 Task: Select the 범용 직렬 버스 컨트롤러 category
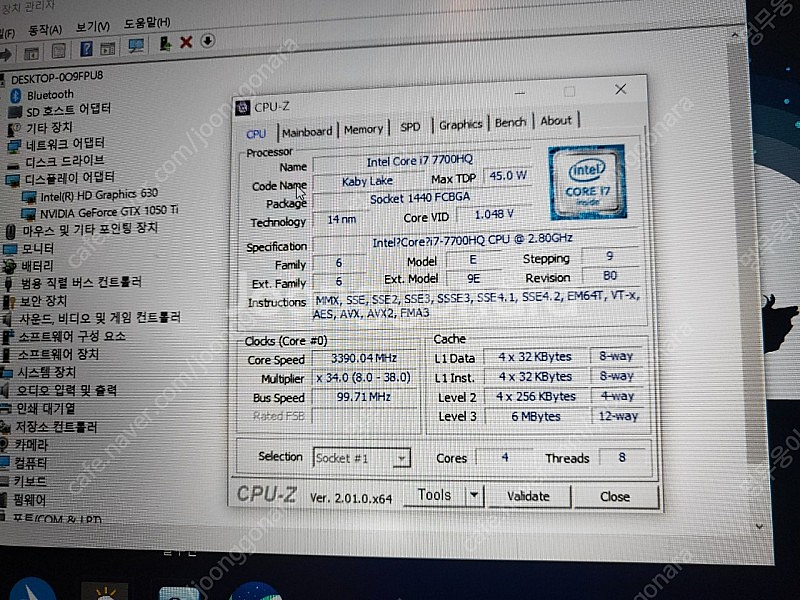(x=81, y=283)
